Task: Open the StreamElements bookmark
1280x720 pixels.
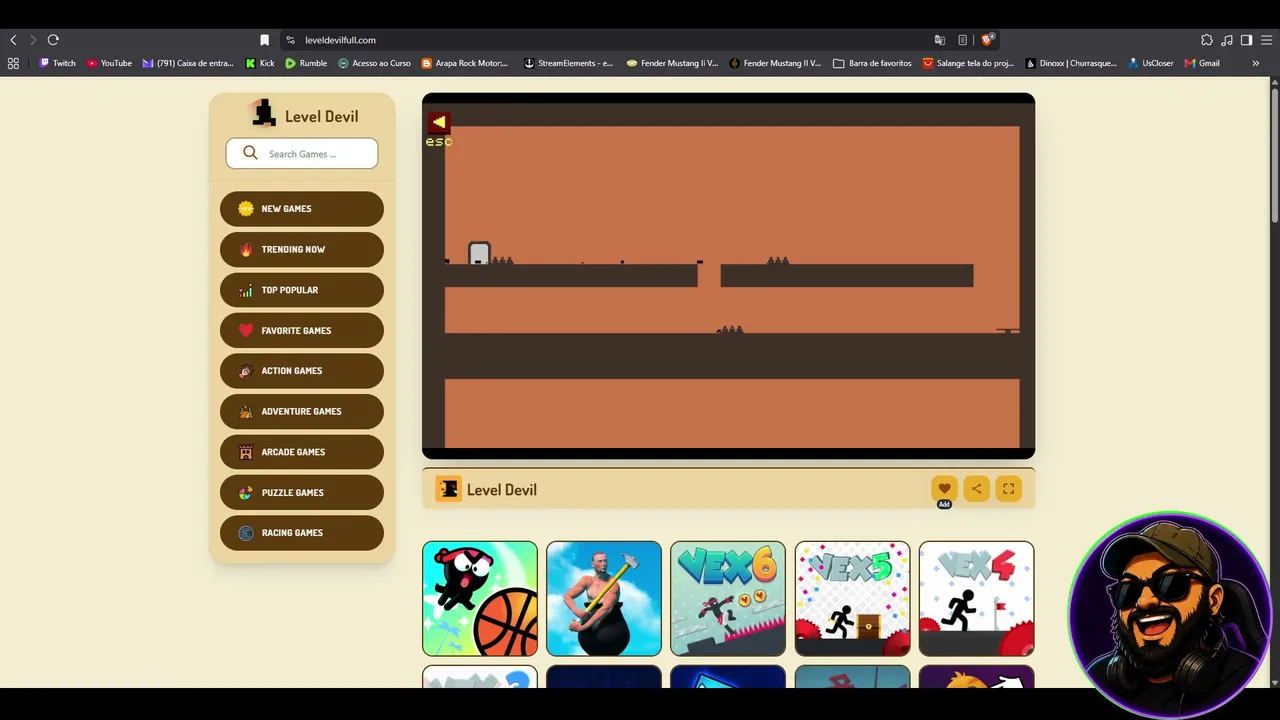Action: point(569,63)
